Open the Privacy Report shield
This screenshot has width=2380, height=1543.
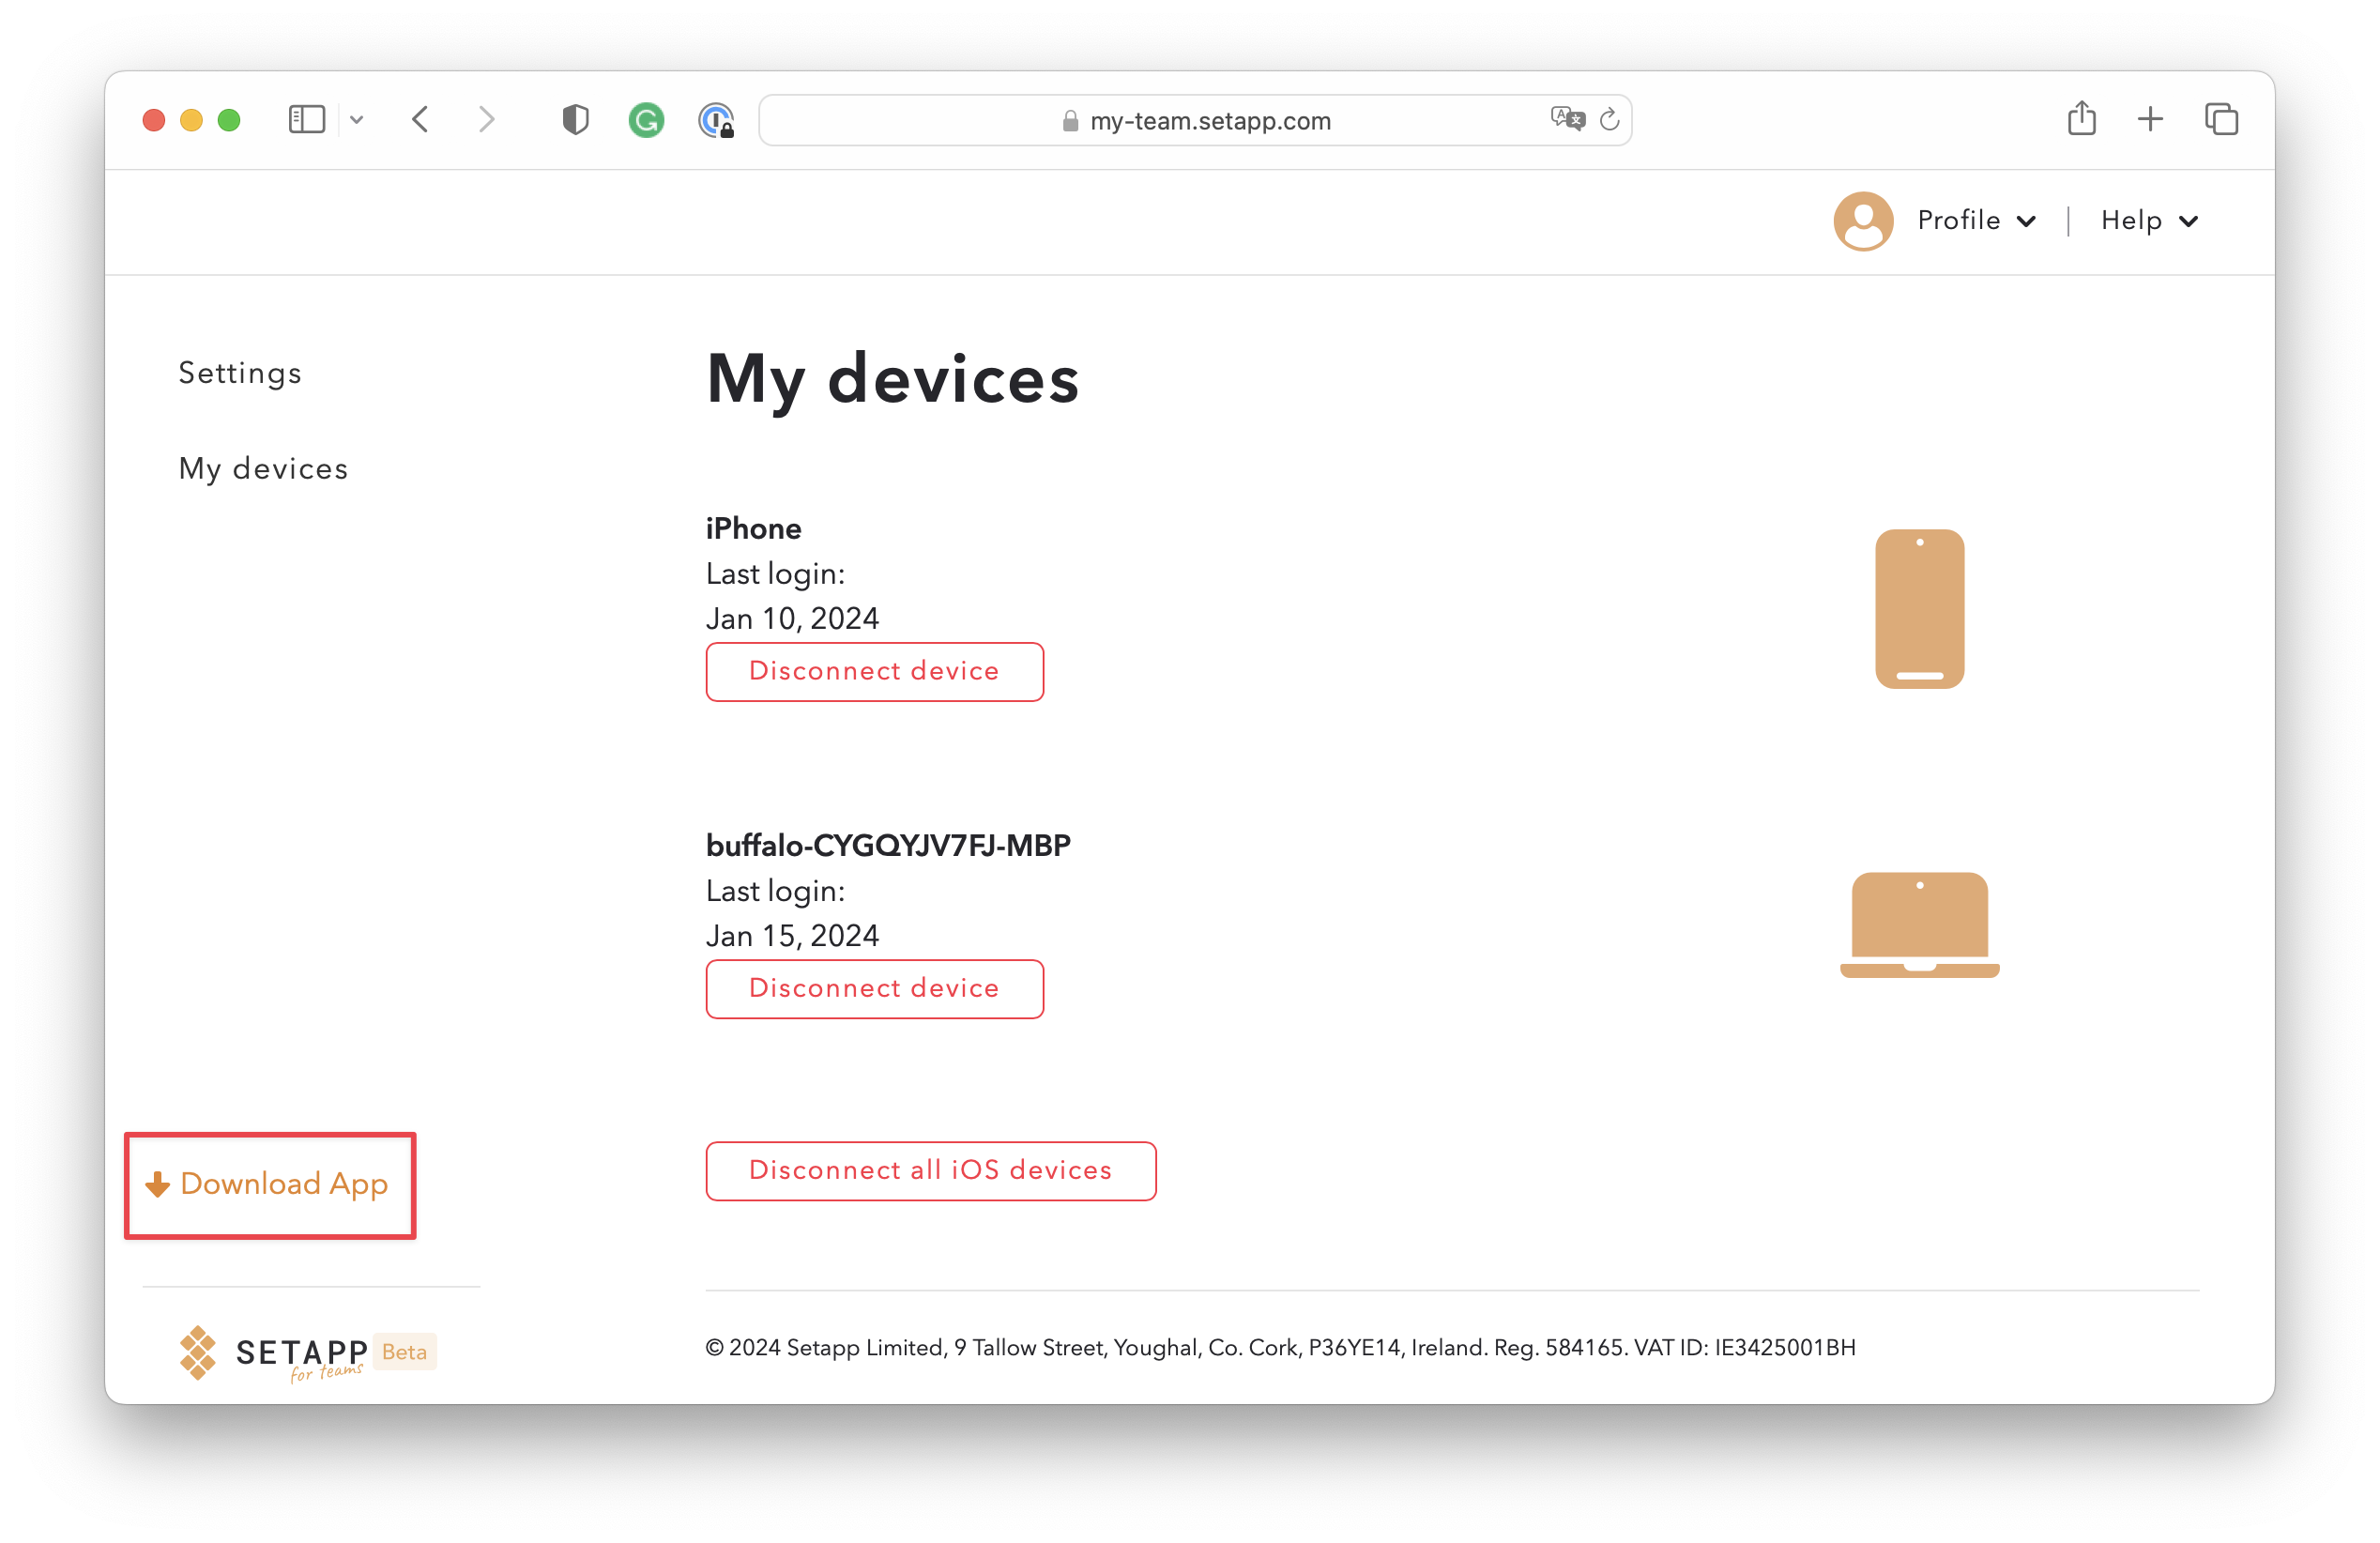click(x=575, y=119)
